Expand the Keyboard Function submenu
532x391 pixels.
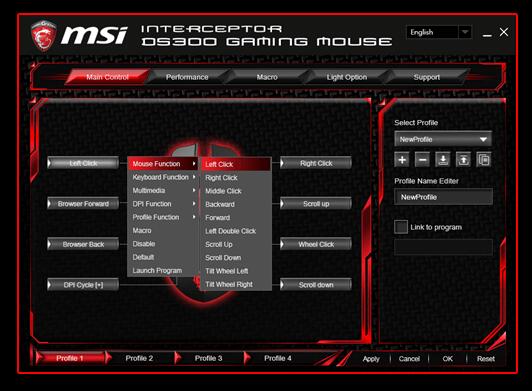click(x=163, y=177)
